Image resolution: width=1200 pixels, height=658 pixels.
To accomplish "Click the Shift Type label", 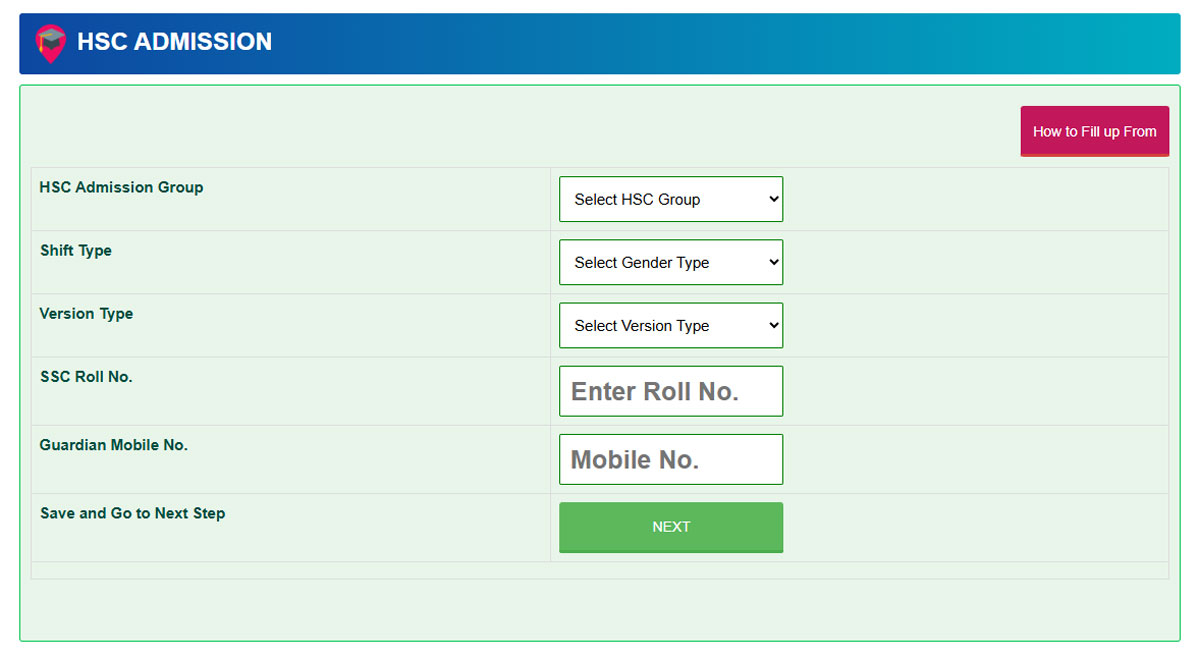I will 76,250.
